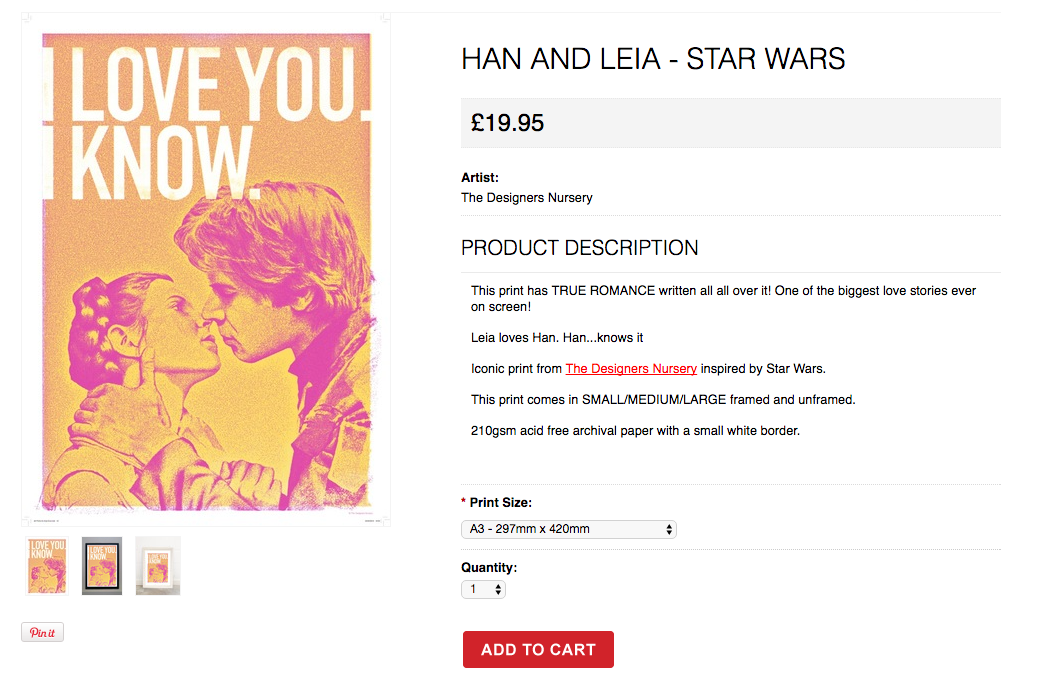1043x678 pixels.
Task: Click the Add to Cart button
Action: (x=538, y=650)
